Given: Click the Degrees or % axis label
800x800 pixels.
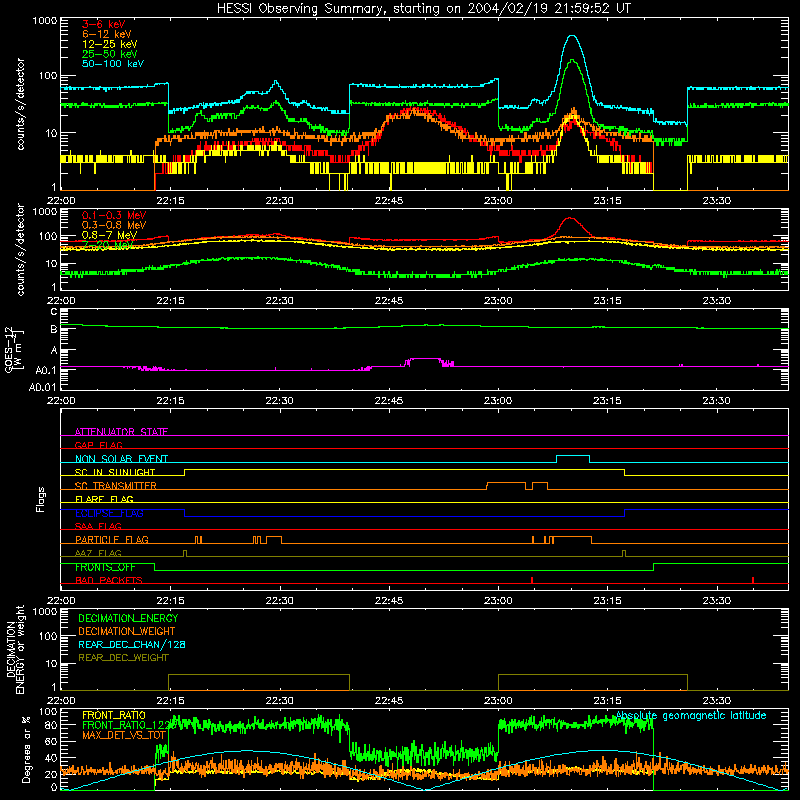Looking at the screenshot, I should coord(26,749).
